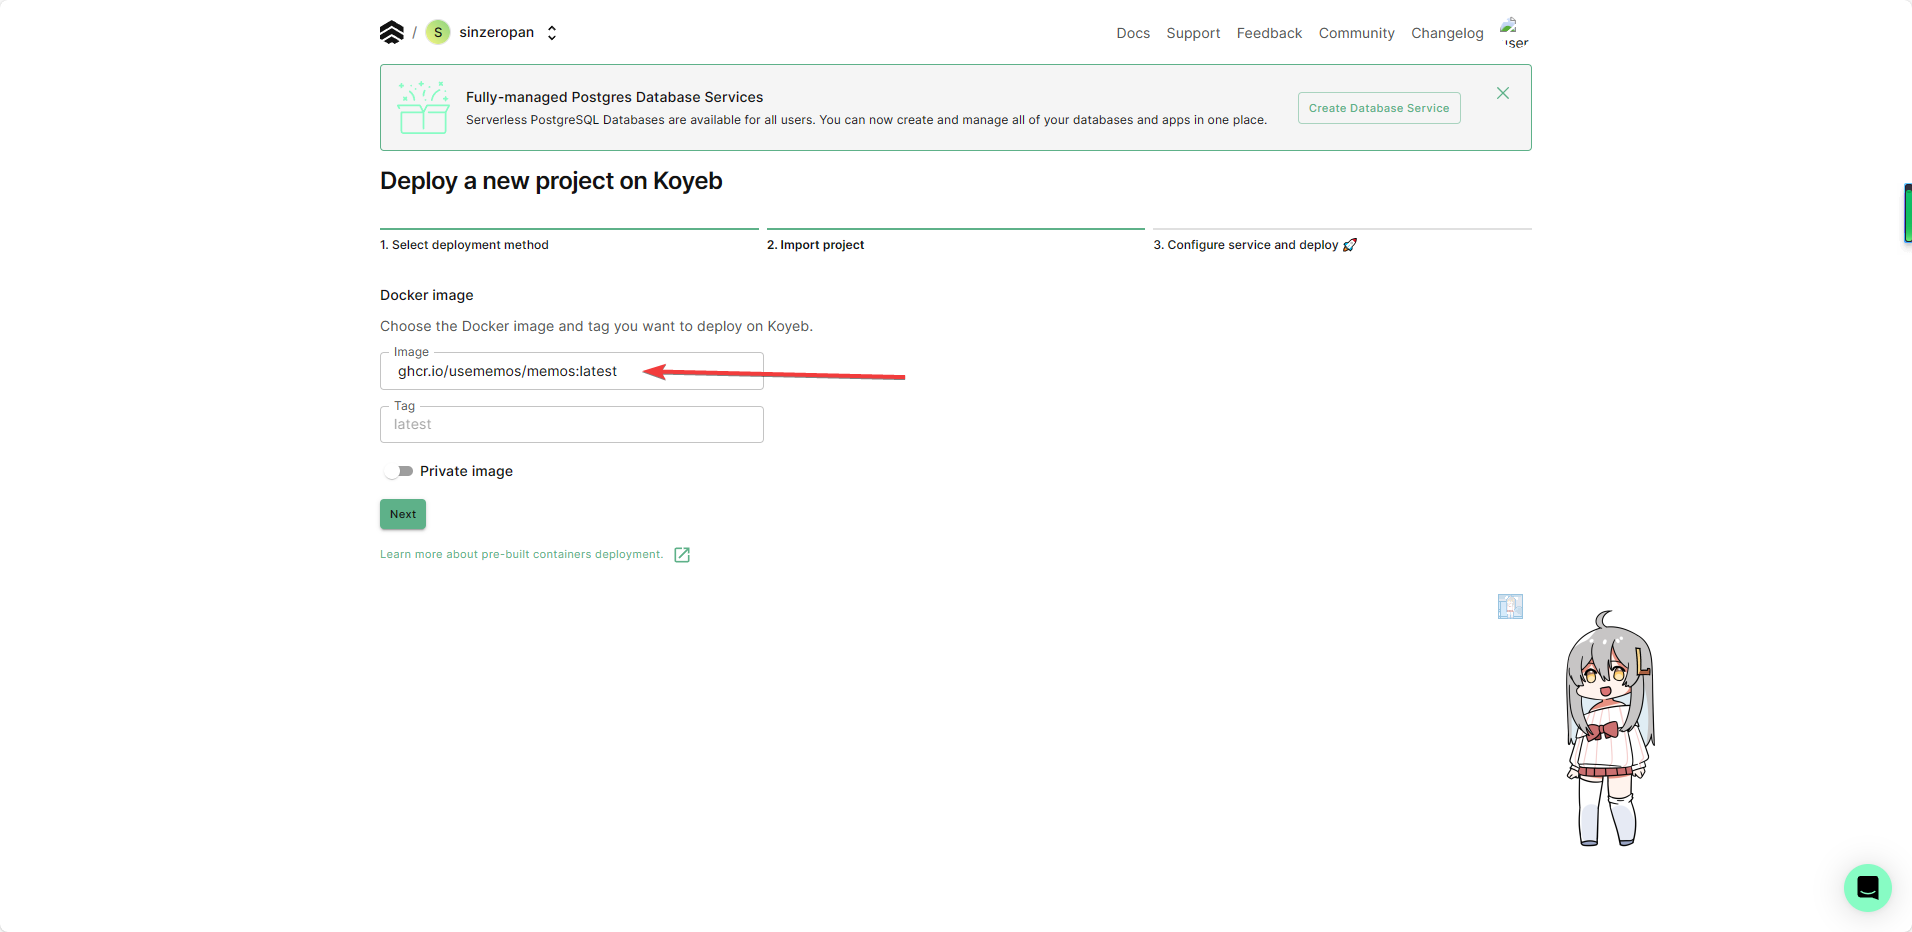Dismiss the Postgres database banner
The height and width of the screenshot is (932, 1912).
1503,93
